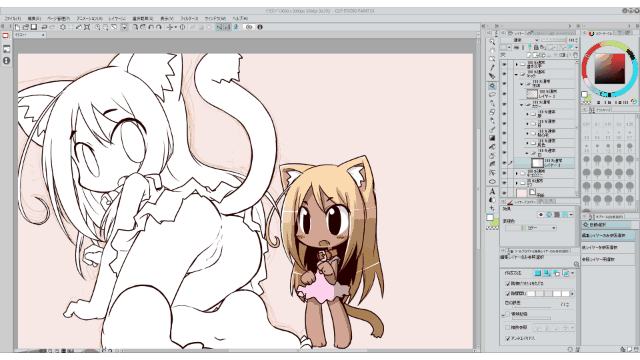Open the snap options dropdown in command bar
The height and width of the screenshot is (360, 640).
click(x=176, y=27)
